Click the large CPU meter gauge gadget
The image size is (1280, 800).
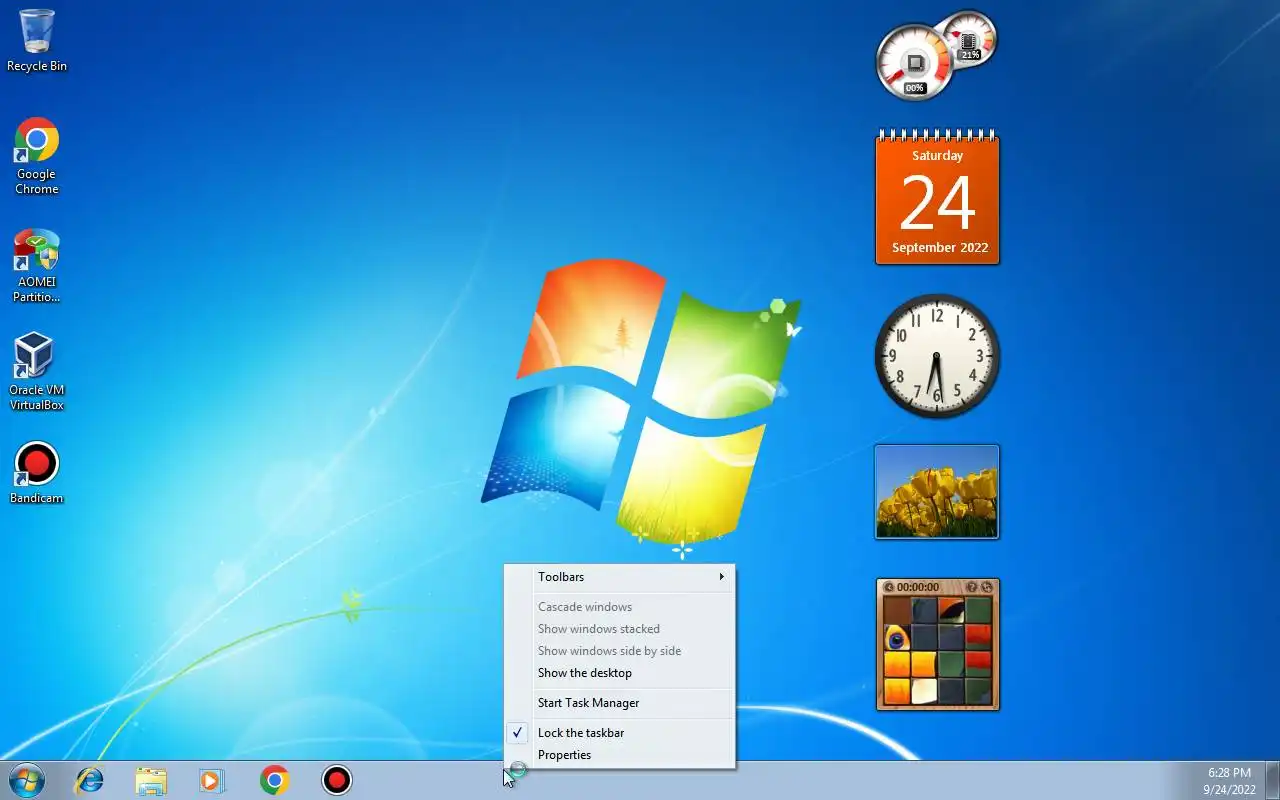[914, 63]
